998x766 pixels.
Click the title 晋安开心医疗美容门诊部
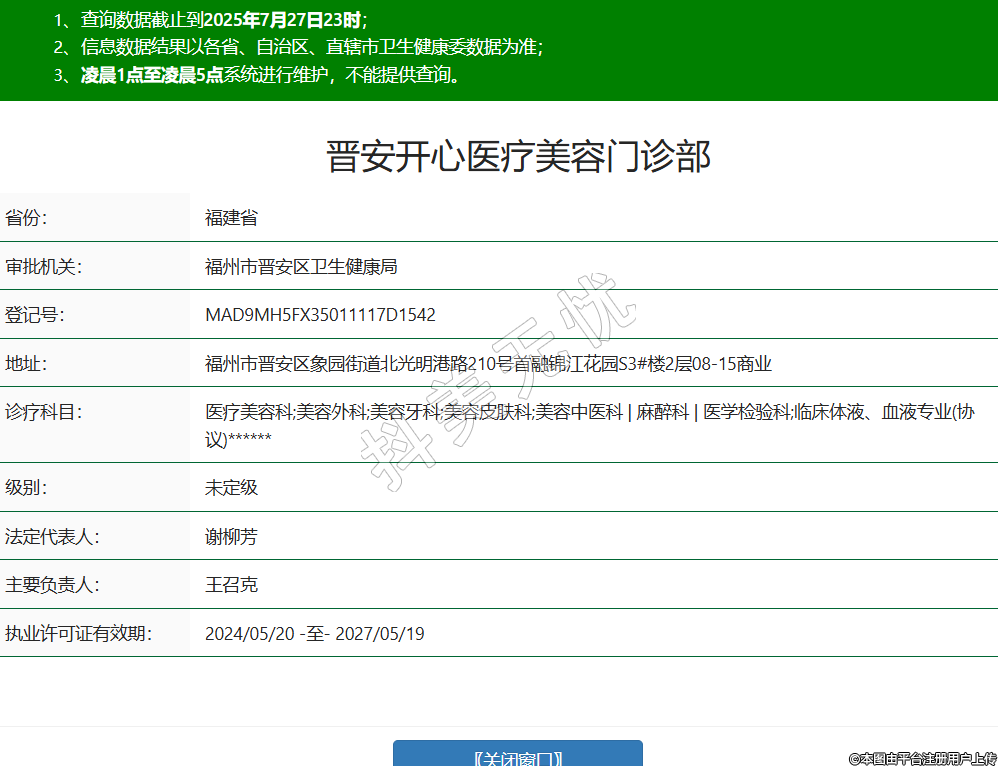click(x=518, y=157)
